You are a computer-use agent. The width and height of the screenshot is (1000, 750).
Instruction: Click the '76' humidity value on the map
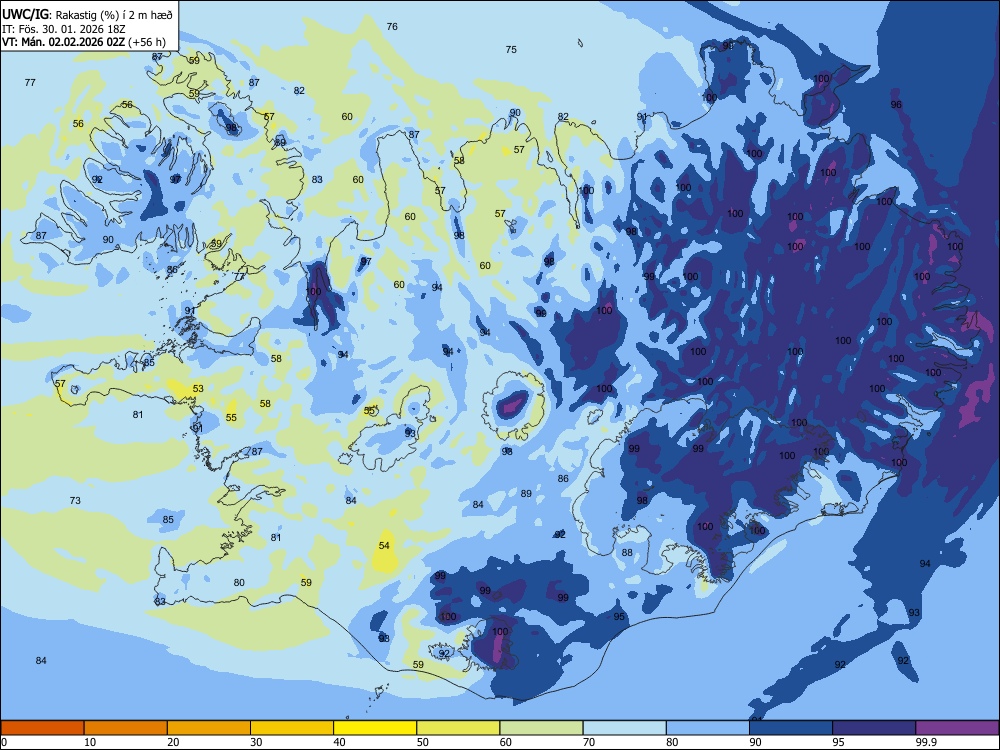(x=392, y=26)
